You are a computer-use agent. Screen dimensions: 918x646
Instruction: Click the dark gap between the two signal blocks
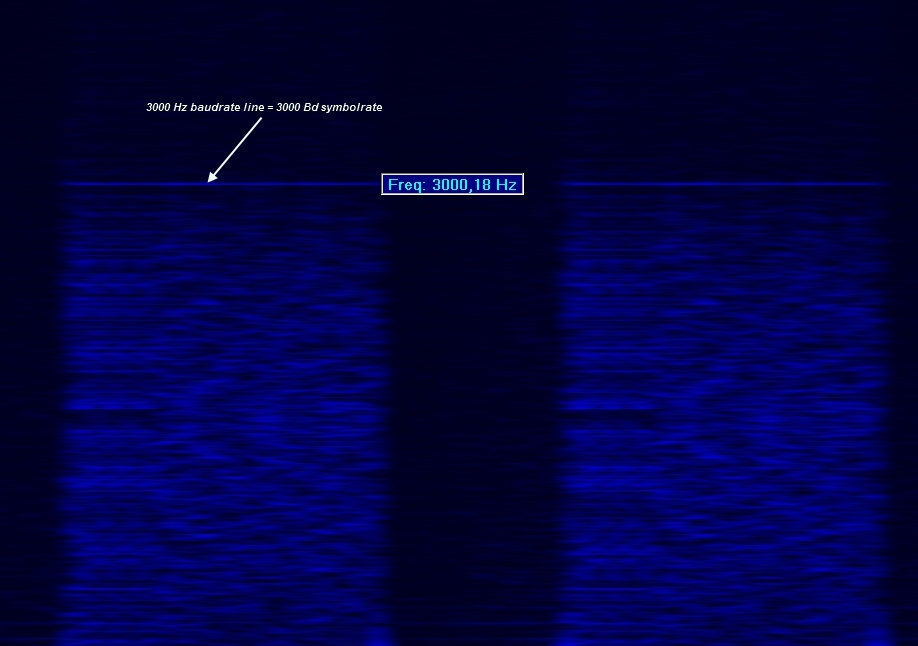coord(474,400)
